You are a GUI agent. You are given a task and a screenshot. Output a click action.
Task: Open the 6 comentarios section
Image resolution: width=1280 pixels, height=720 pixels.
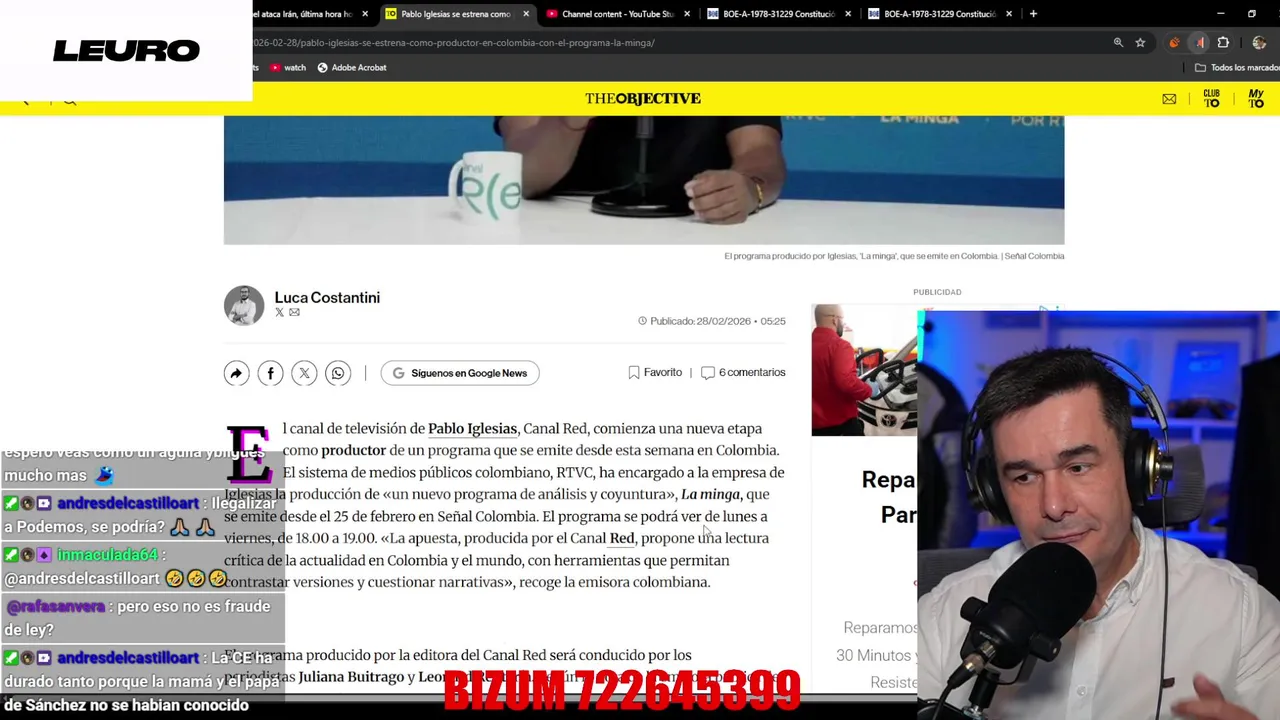743,372
